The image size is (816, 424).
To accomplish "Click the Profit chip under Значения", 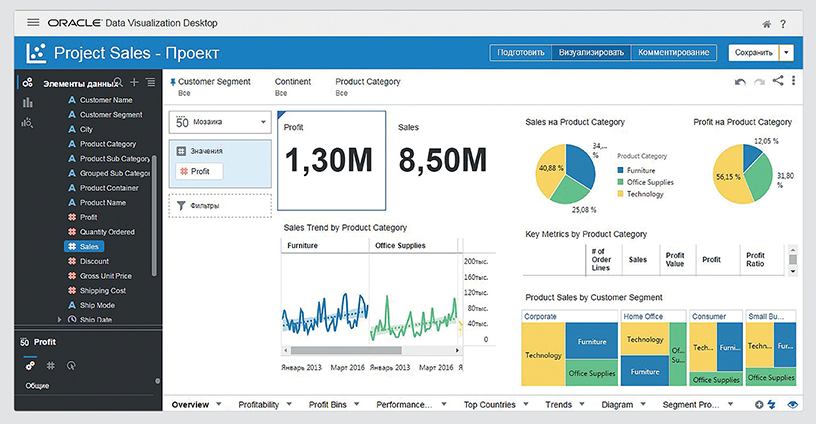I will (x=199, y=171).
